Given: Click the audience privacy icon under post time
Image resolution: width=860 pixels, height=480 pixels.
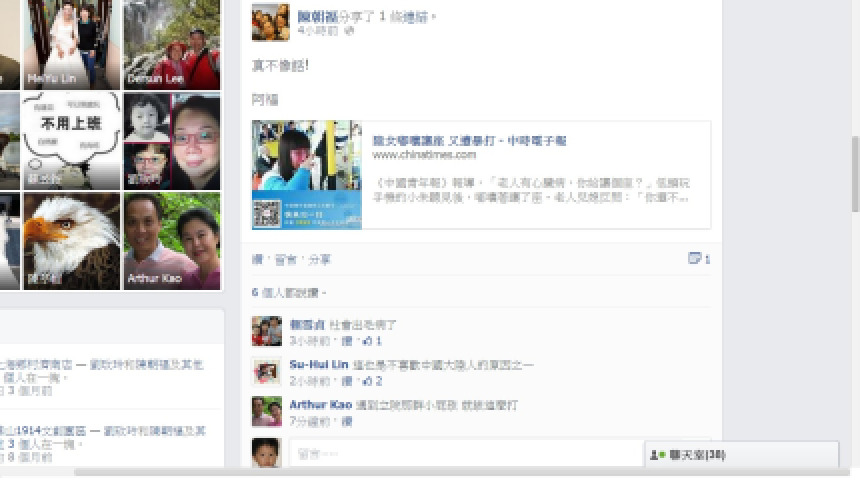Looking at the screenshot, I should pos(349,31).
